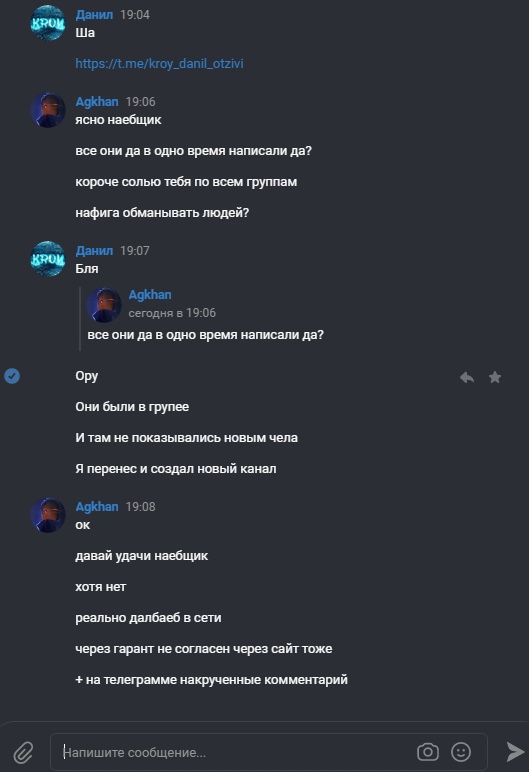The image size is (529, 772).
Task: Select message 'ясно наебщик'
Action: 118,120
